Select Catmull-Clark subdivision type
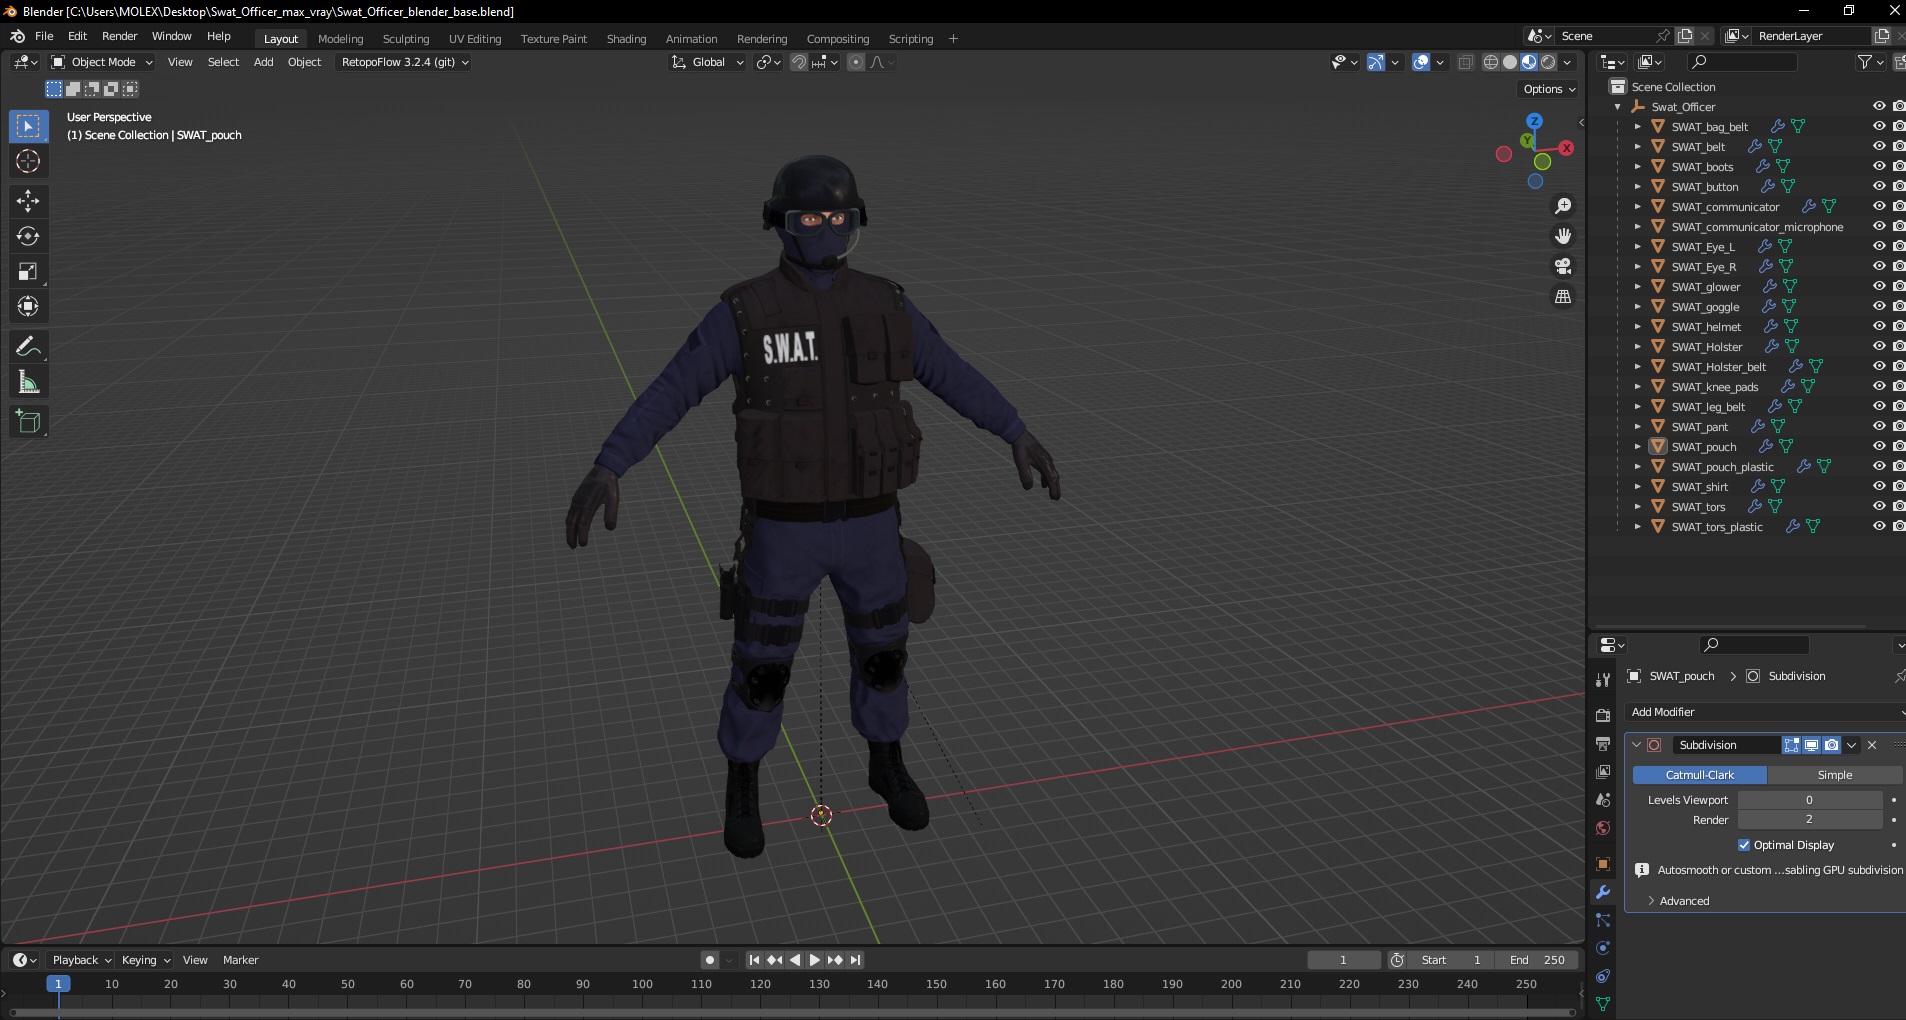The height and width of the screenshot is (1020, 1906). point(1700,775)
